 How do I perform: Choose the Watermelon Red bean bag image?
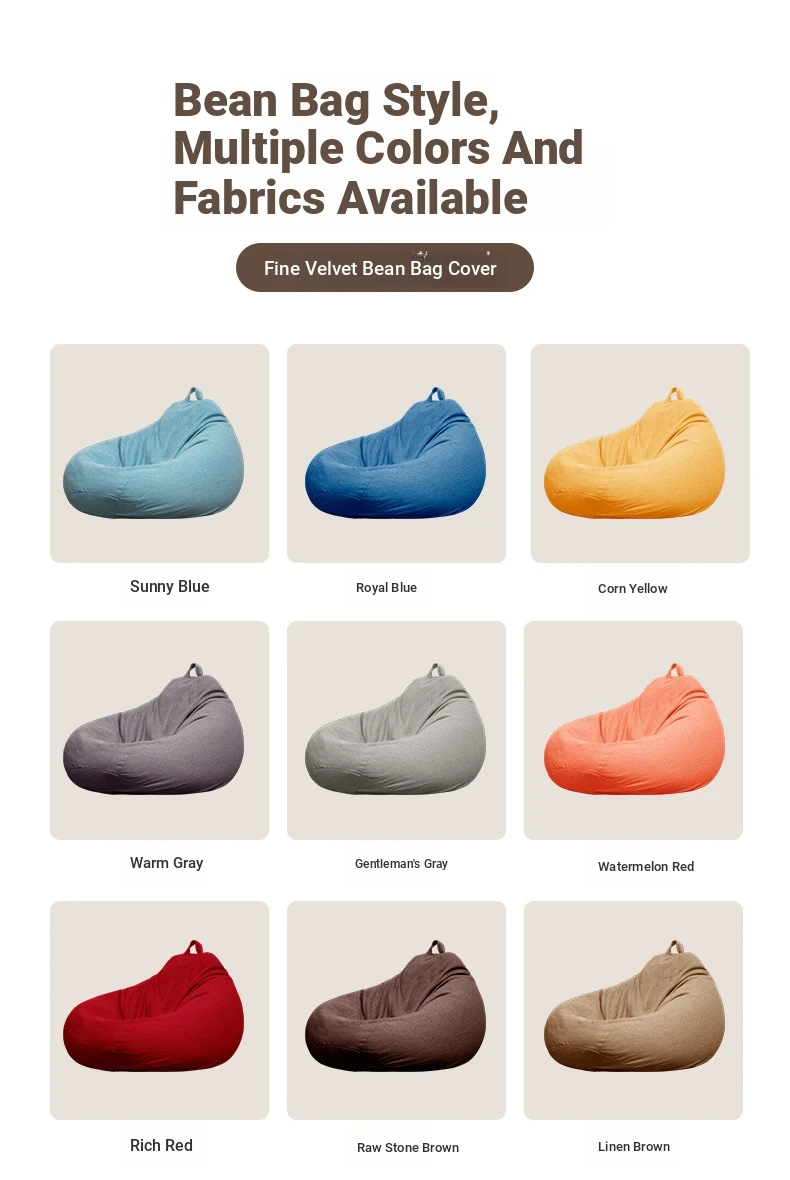click(x=634, y=730)
